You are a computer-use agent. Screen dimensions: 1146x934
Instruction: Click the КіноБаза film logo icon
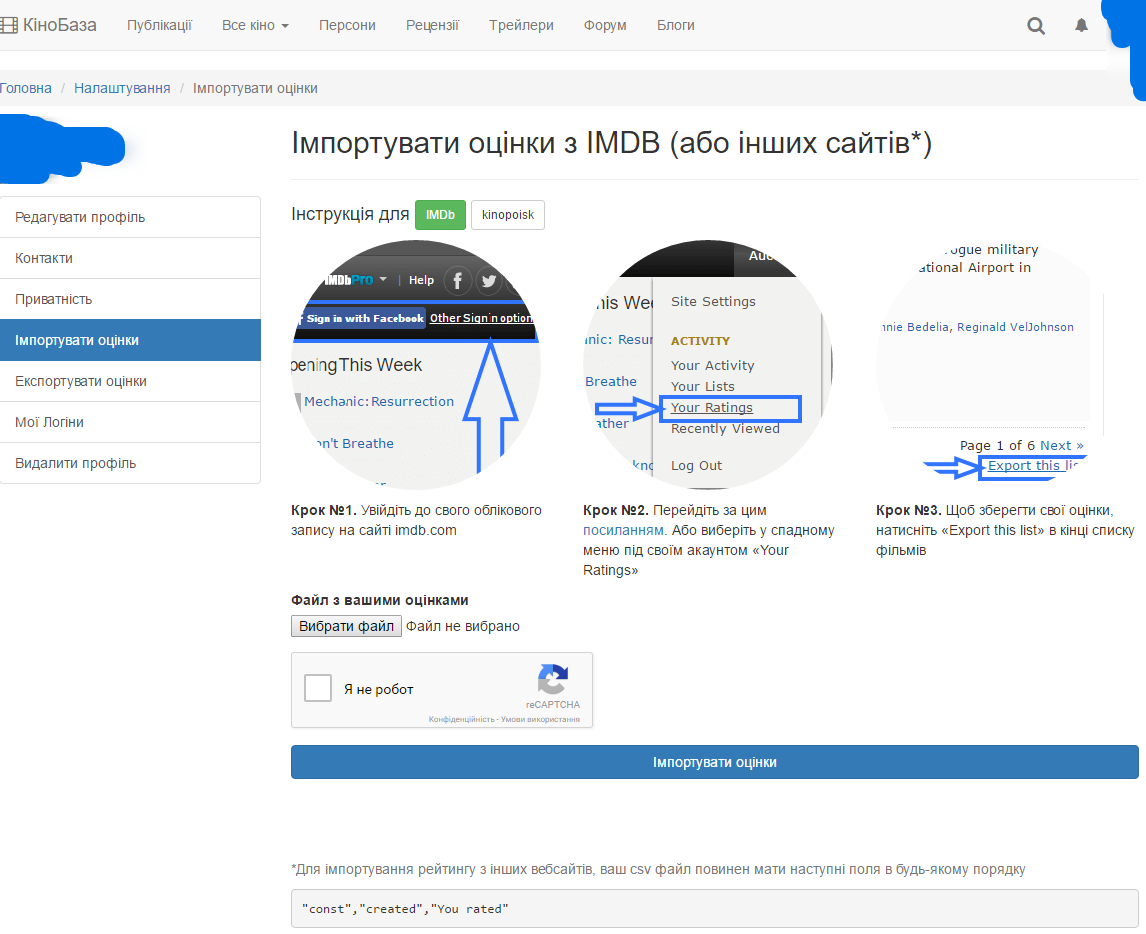coord(8,26)
